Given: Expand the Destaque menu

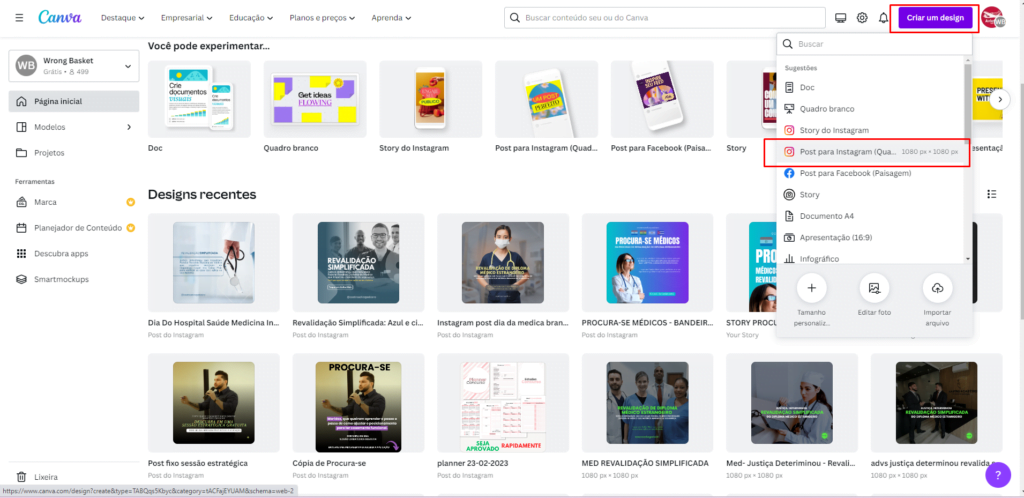Looking at the screenshot, I should 123,18.
